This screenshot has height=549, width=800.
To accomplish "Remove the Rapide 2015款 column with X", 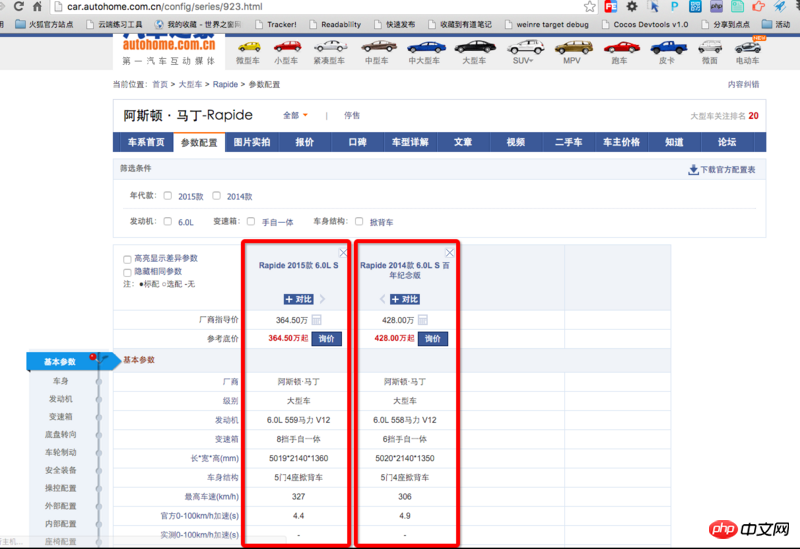I will (x=343, y=253).
